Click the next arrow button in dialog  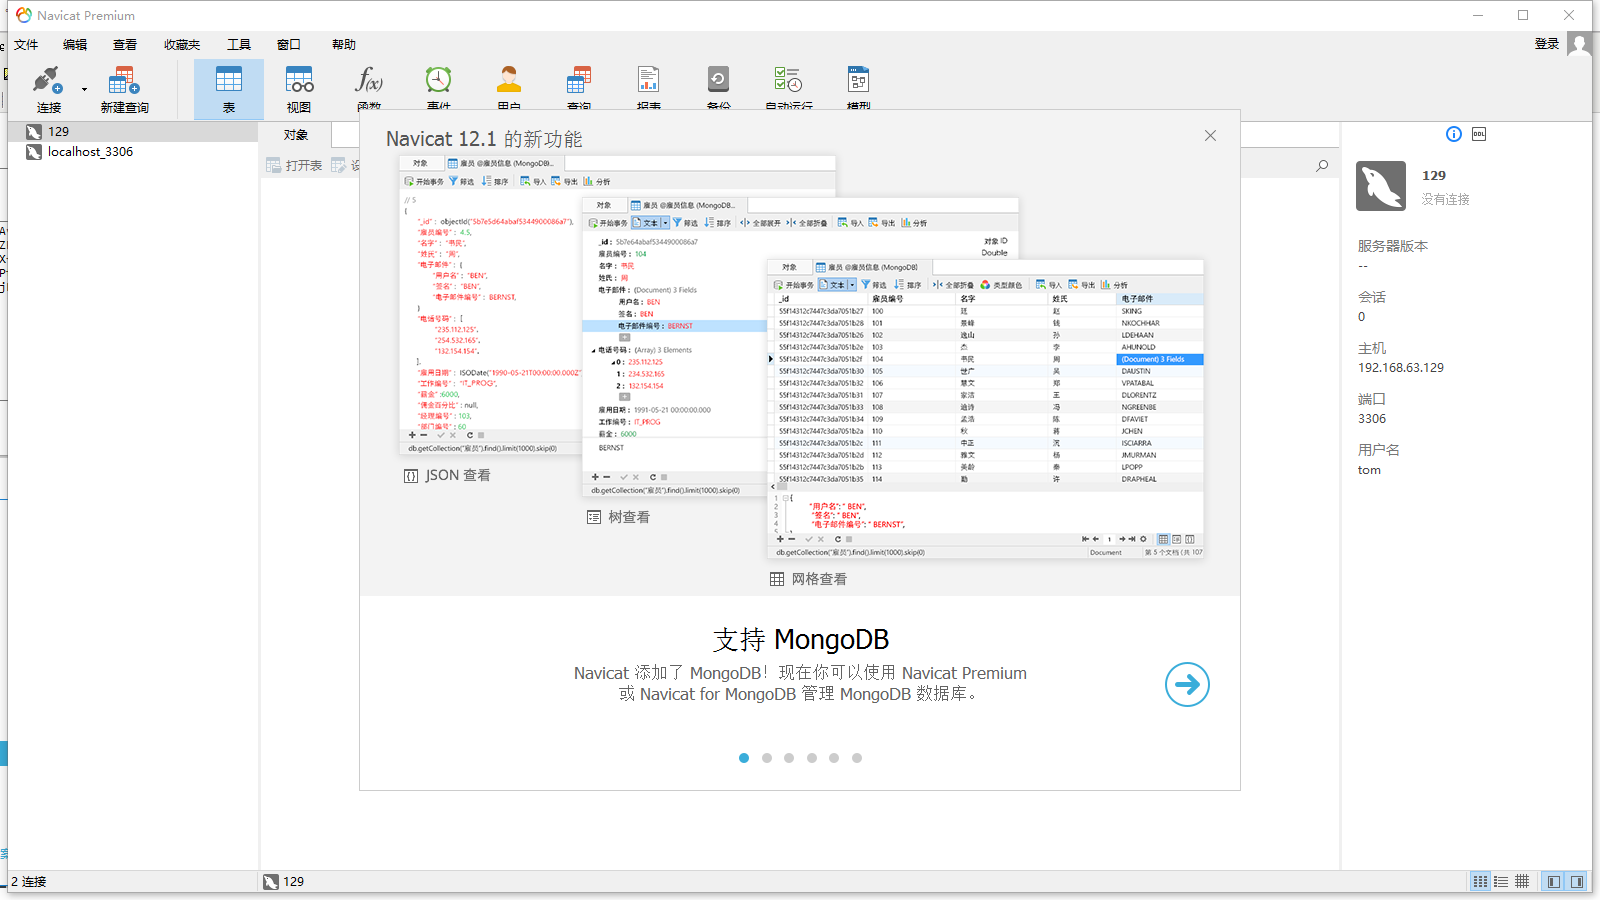pos(1187,684)
